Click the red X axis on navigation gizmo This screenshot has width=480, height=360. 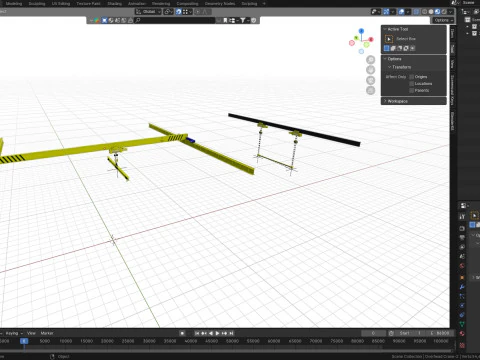coord(371,39)
